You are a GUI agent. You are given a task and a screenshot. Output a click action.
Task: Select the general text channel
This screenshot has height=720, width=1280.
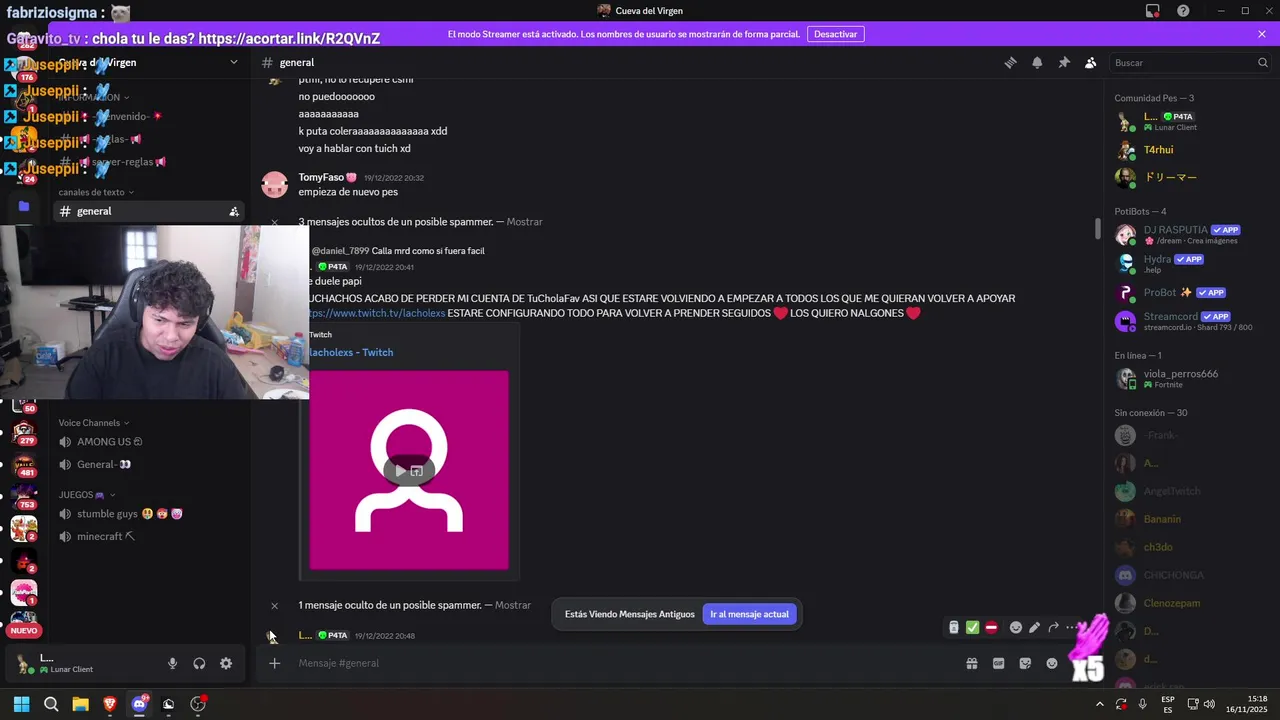[150, 211]
